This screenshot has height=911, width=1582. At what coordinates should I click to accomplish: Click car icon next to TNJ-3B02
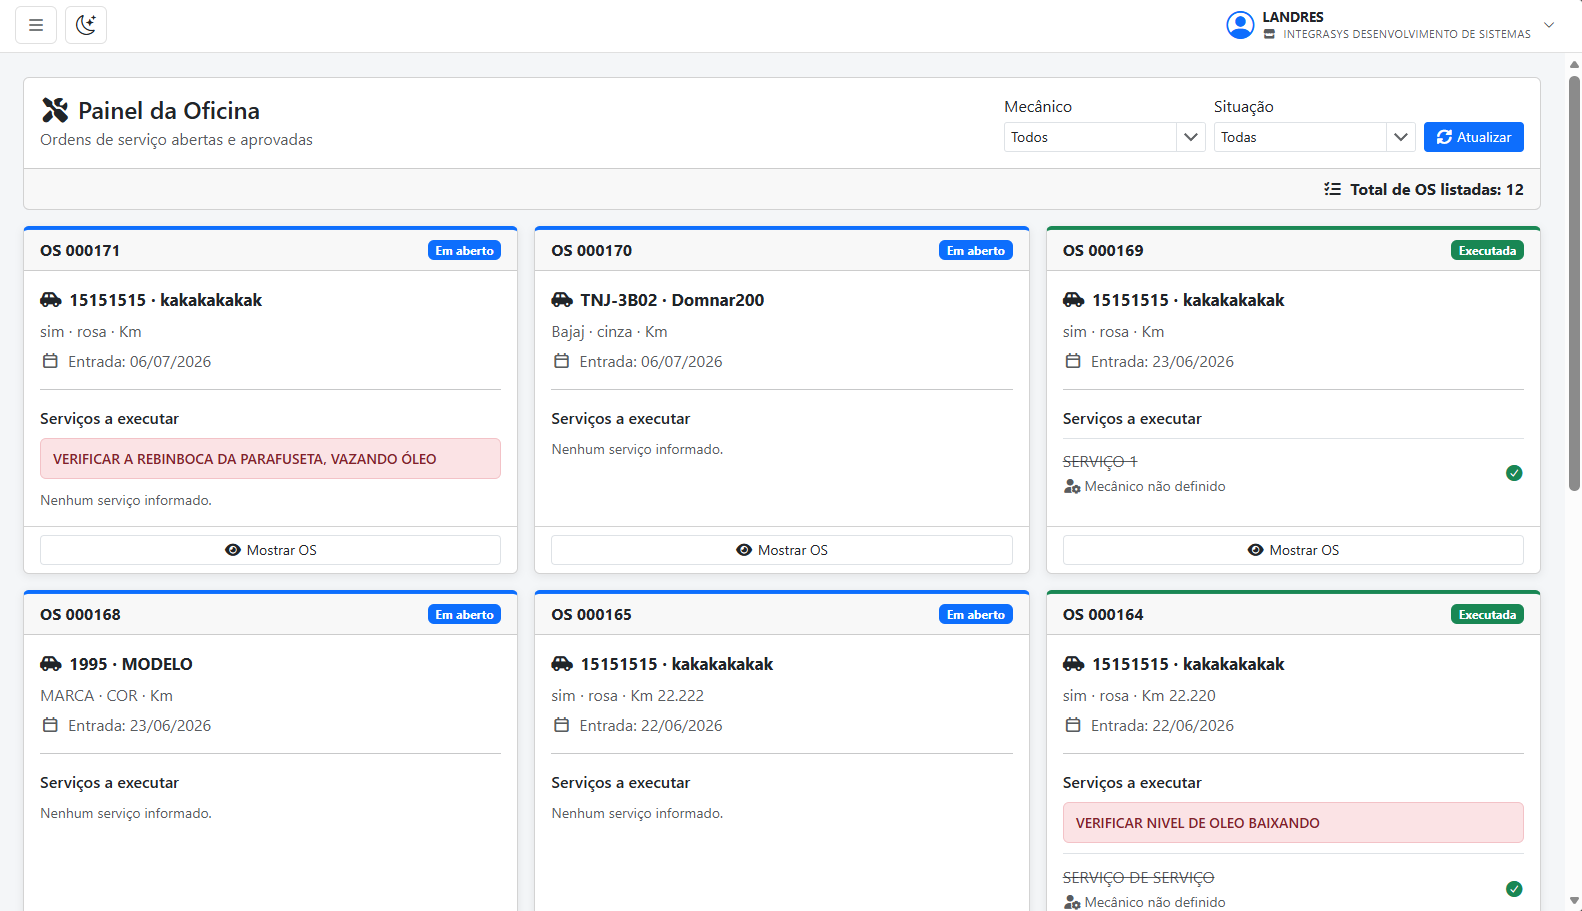pos(562,300)
